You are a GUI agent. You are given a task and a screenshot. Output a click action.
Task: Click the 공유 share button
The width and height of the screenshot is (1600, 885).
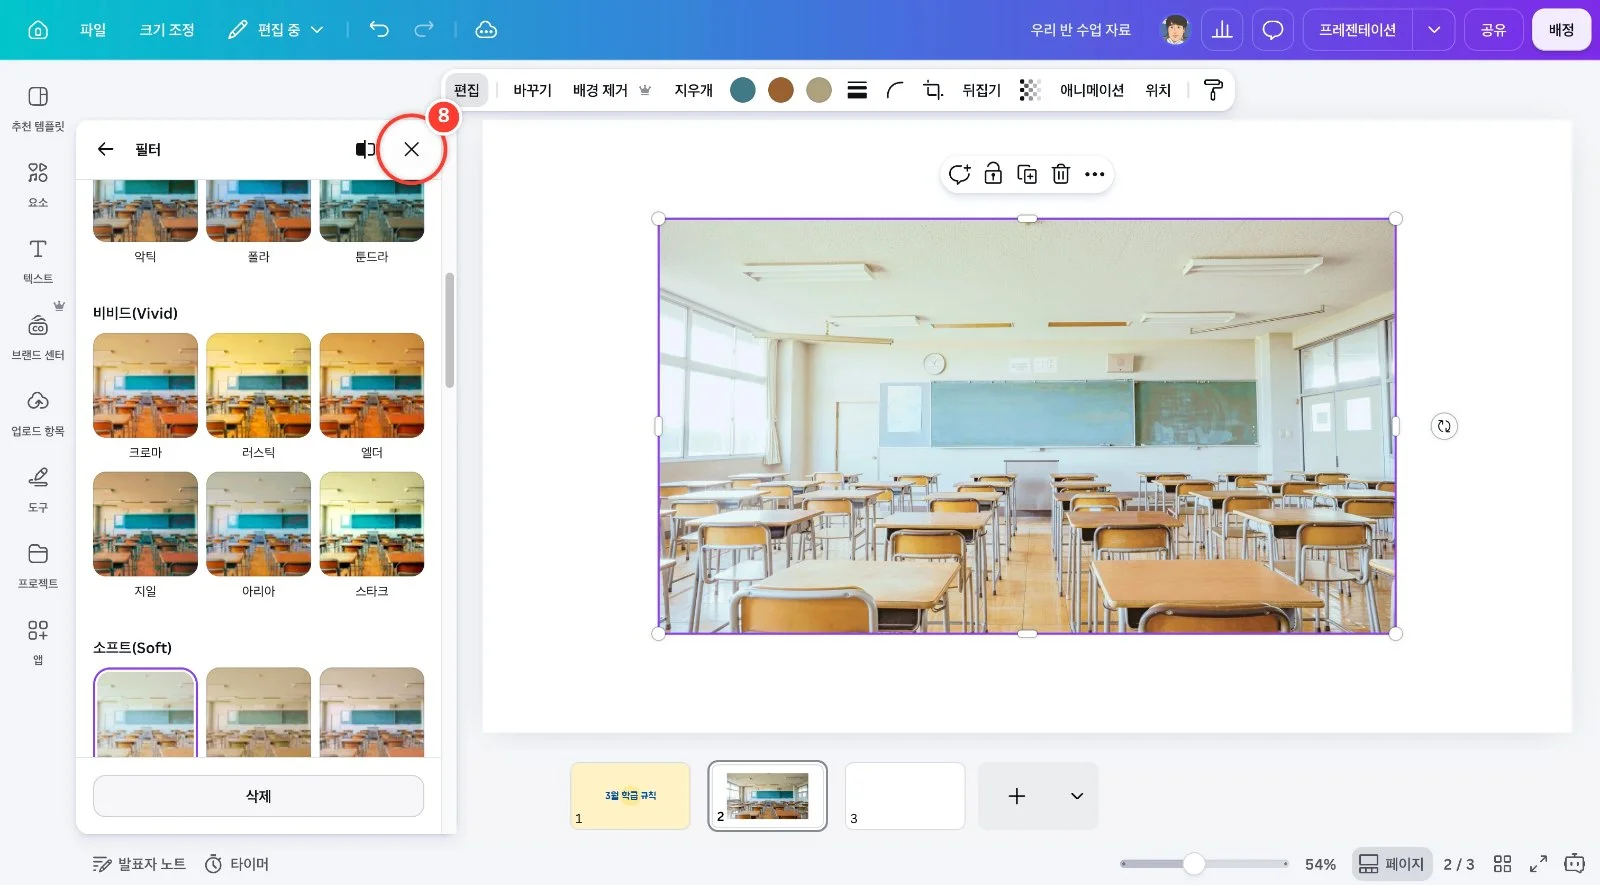(x=1493, y=30)
